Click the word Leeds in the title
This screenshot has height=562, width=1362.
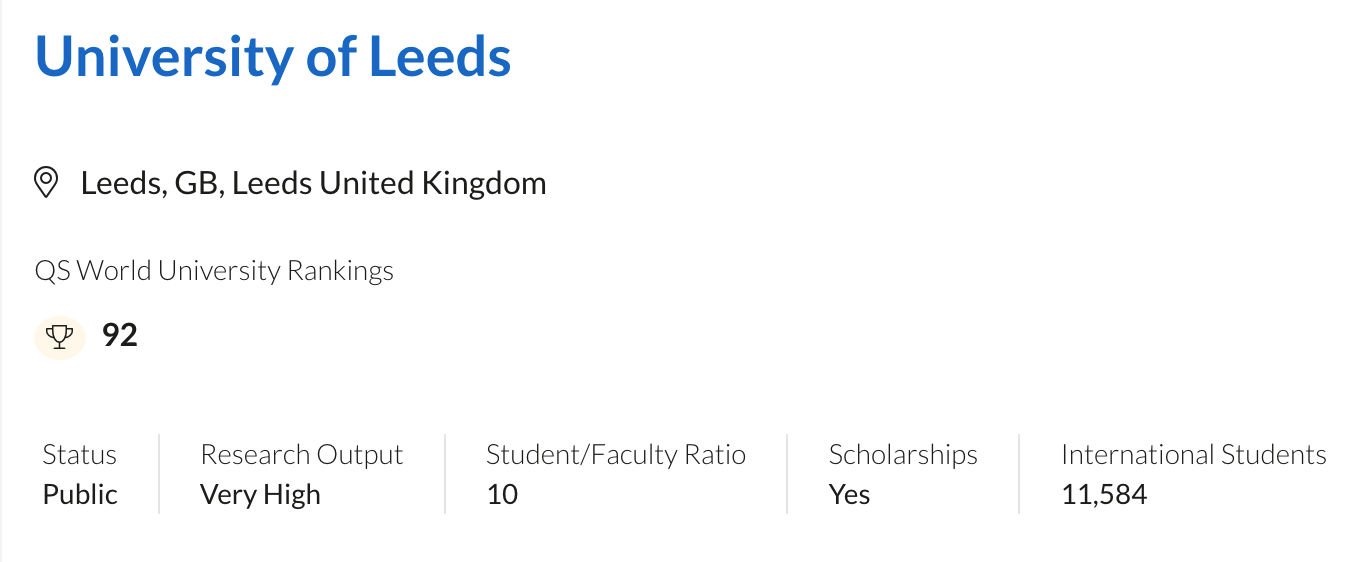[x=440, y=57]
